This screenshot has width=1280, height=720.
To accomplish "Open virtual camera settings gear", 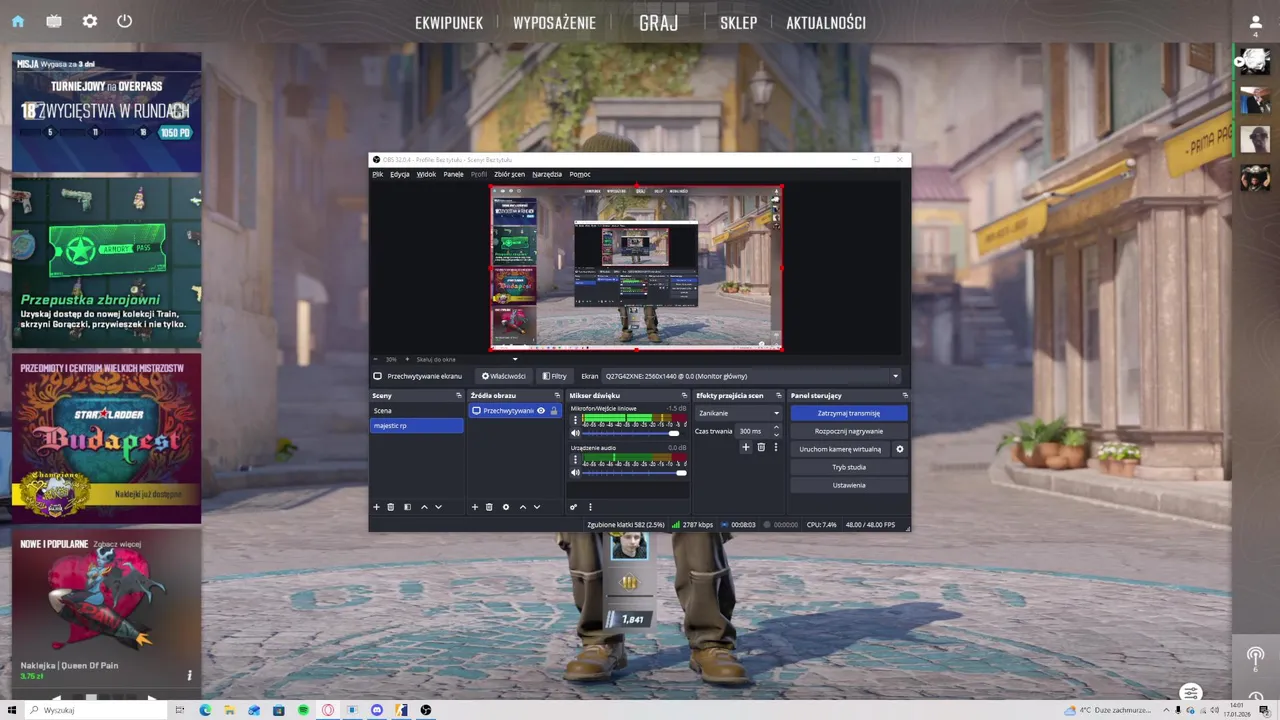I will (x=900, y=449).
